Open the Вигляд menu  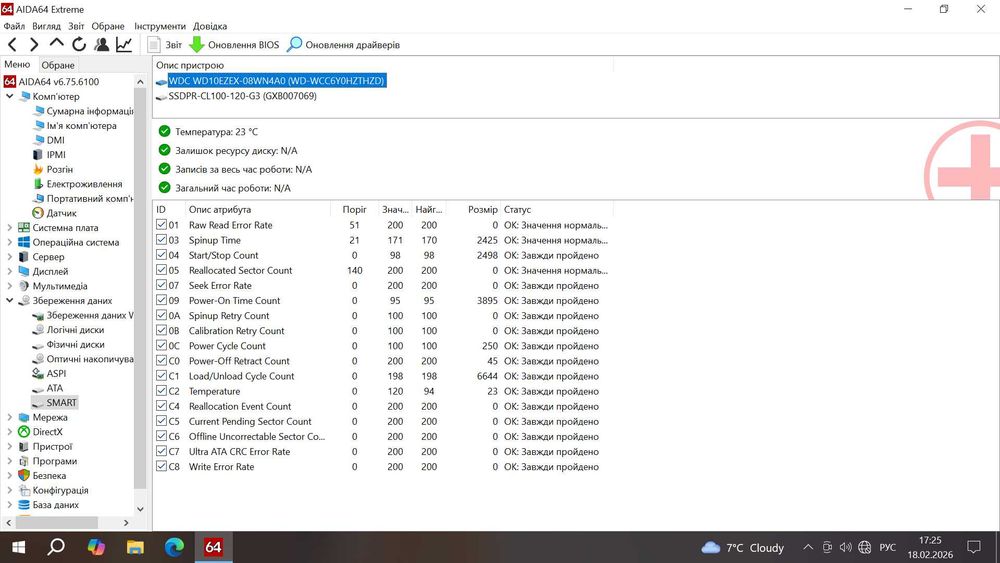[x=46, y=26]
